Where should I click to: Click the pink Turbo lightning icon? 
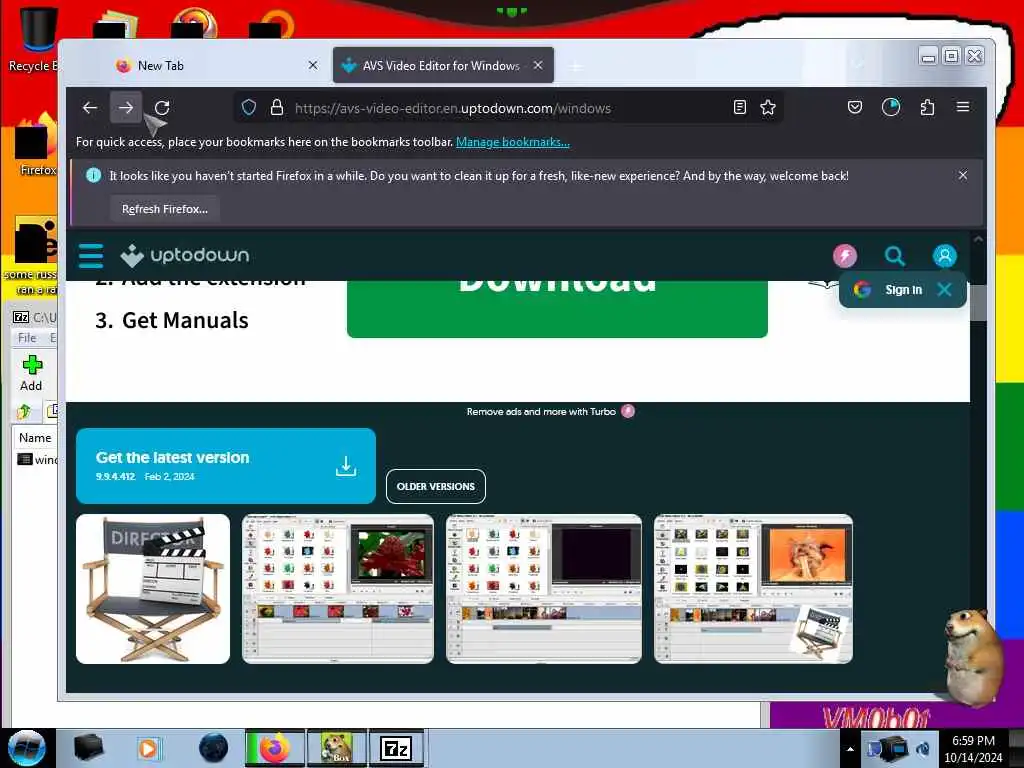[x=845, y=255]
